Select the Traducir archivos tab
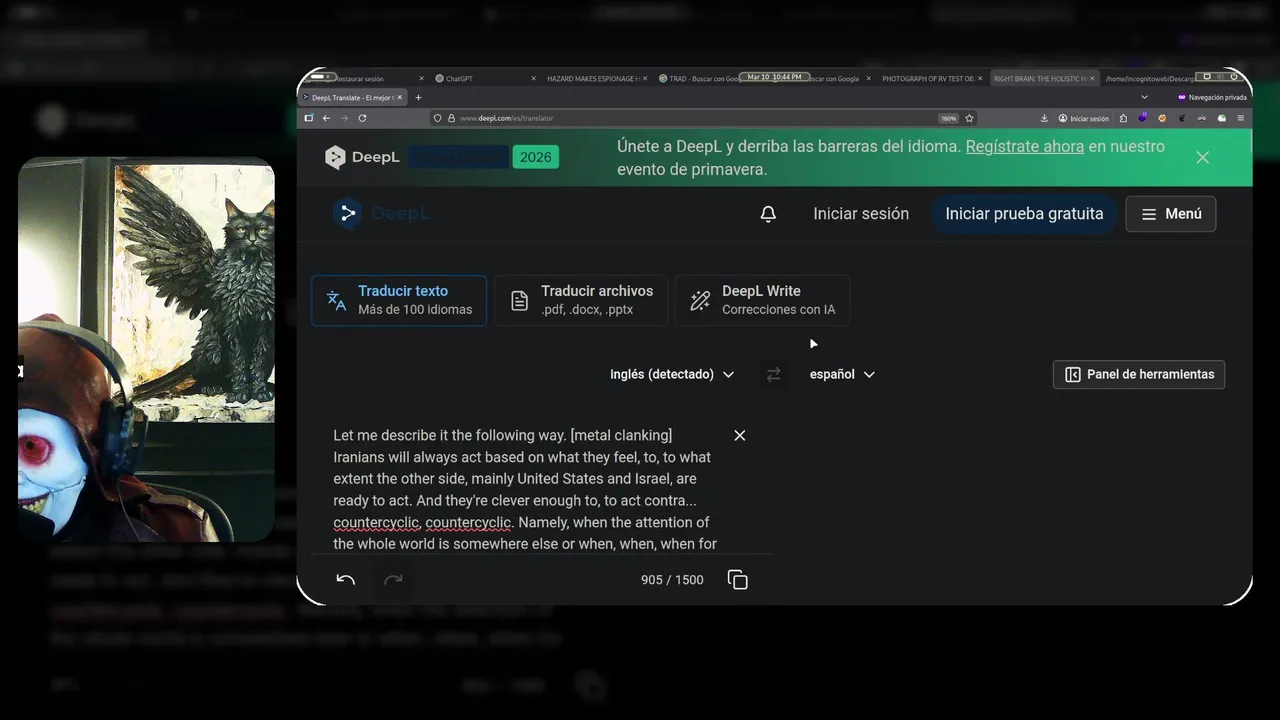 [x=582, y=300]
